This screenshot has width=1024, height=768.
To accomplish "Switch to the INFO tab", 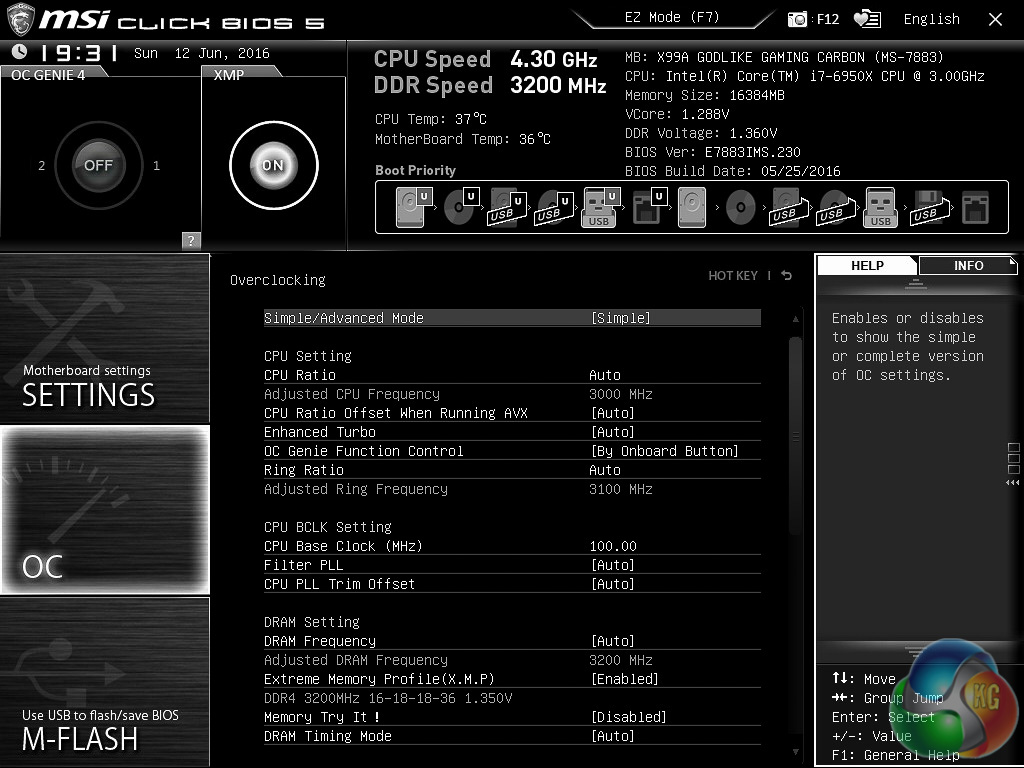I will pos(967,265).
